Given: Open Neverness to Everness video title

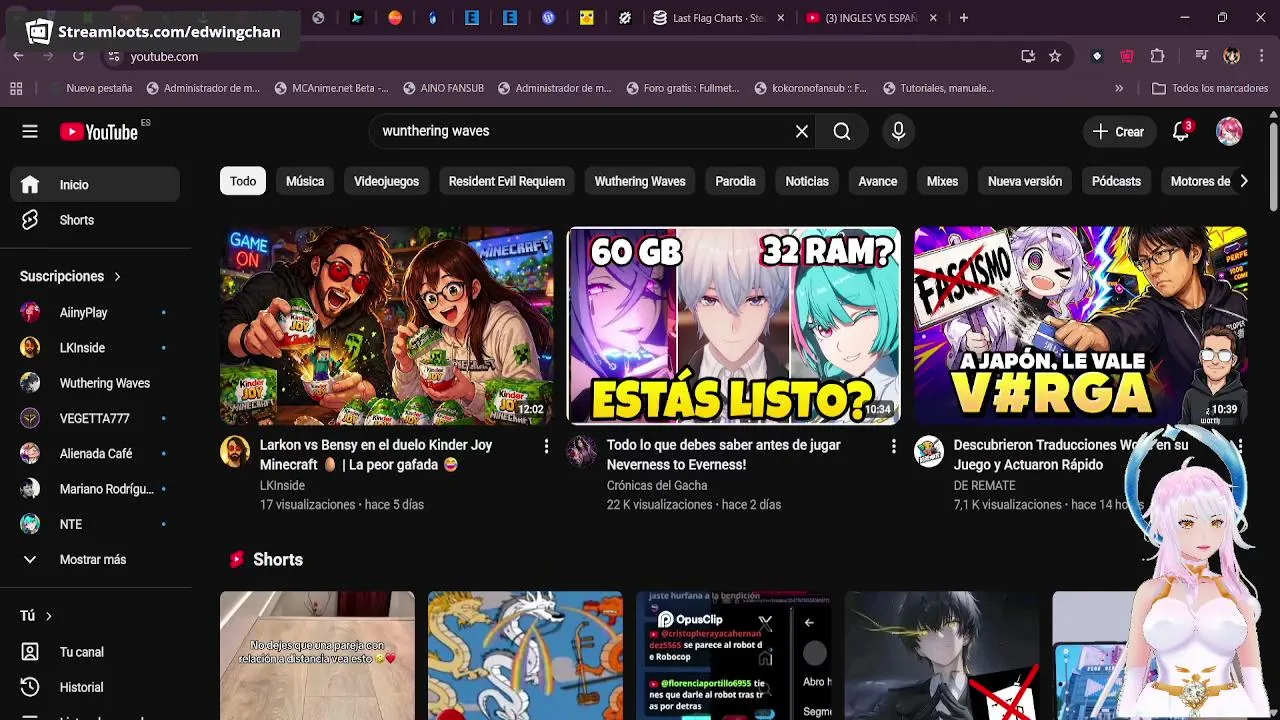Looking at the screenshot, I should pos(723,455).
